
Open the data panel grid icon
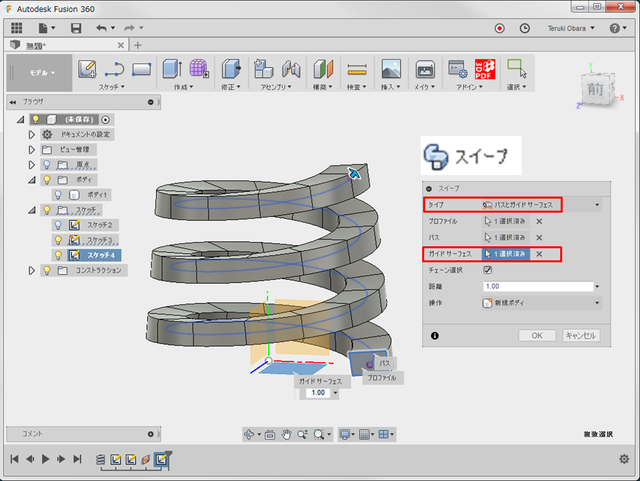17,27
